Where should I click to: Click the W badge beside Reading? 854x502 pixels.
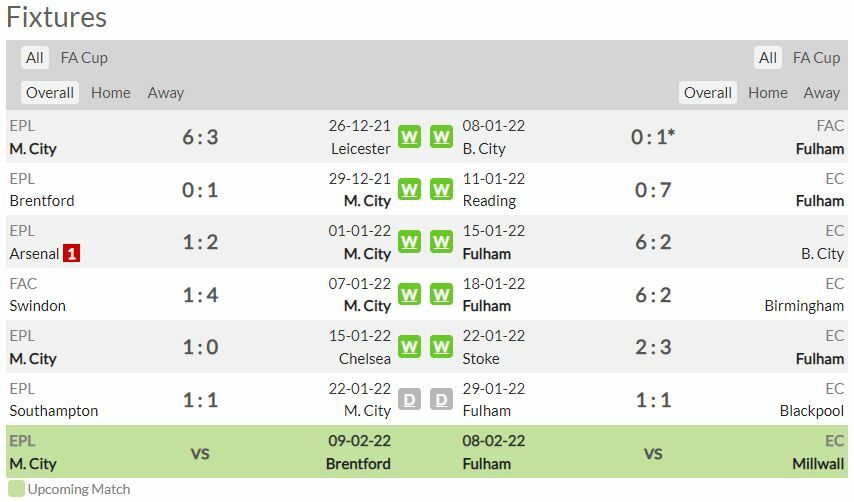pyautogui.click(x=441, y=190)
